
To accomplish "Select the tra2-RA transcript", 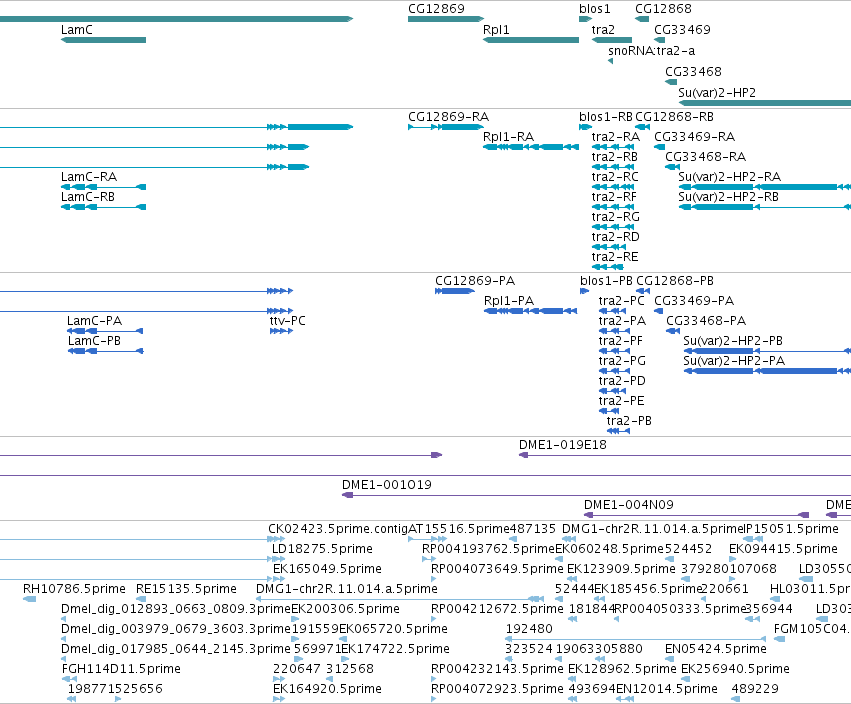I will 613,147.
